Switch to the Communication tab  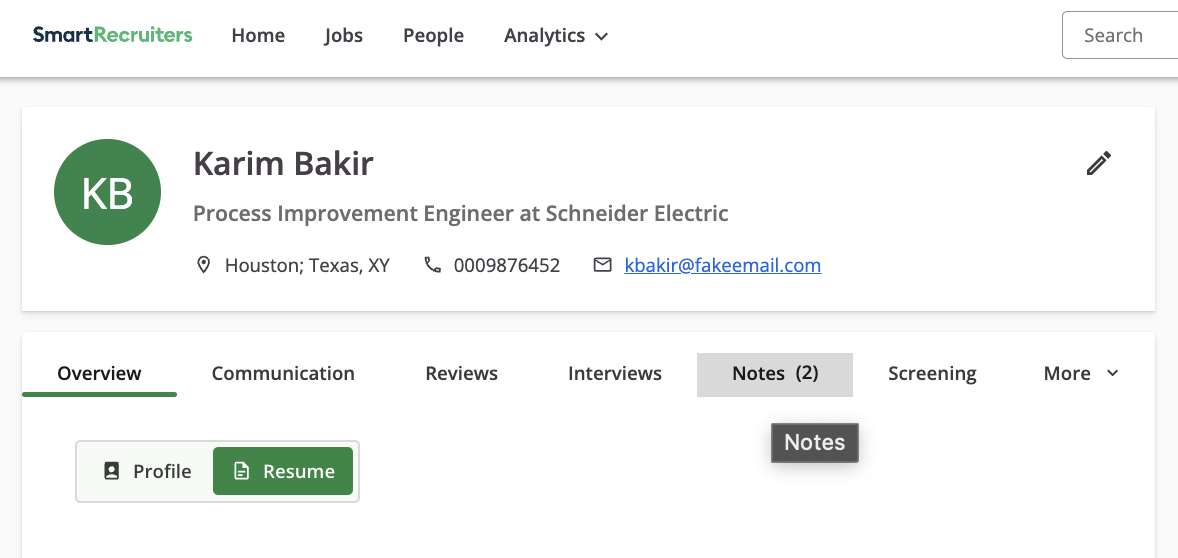click(283, 373)
